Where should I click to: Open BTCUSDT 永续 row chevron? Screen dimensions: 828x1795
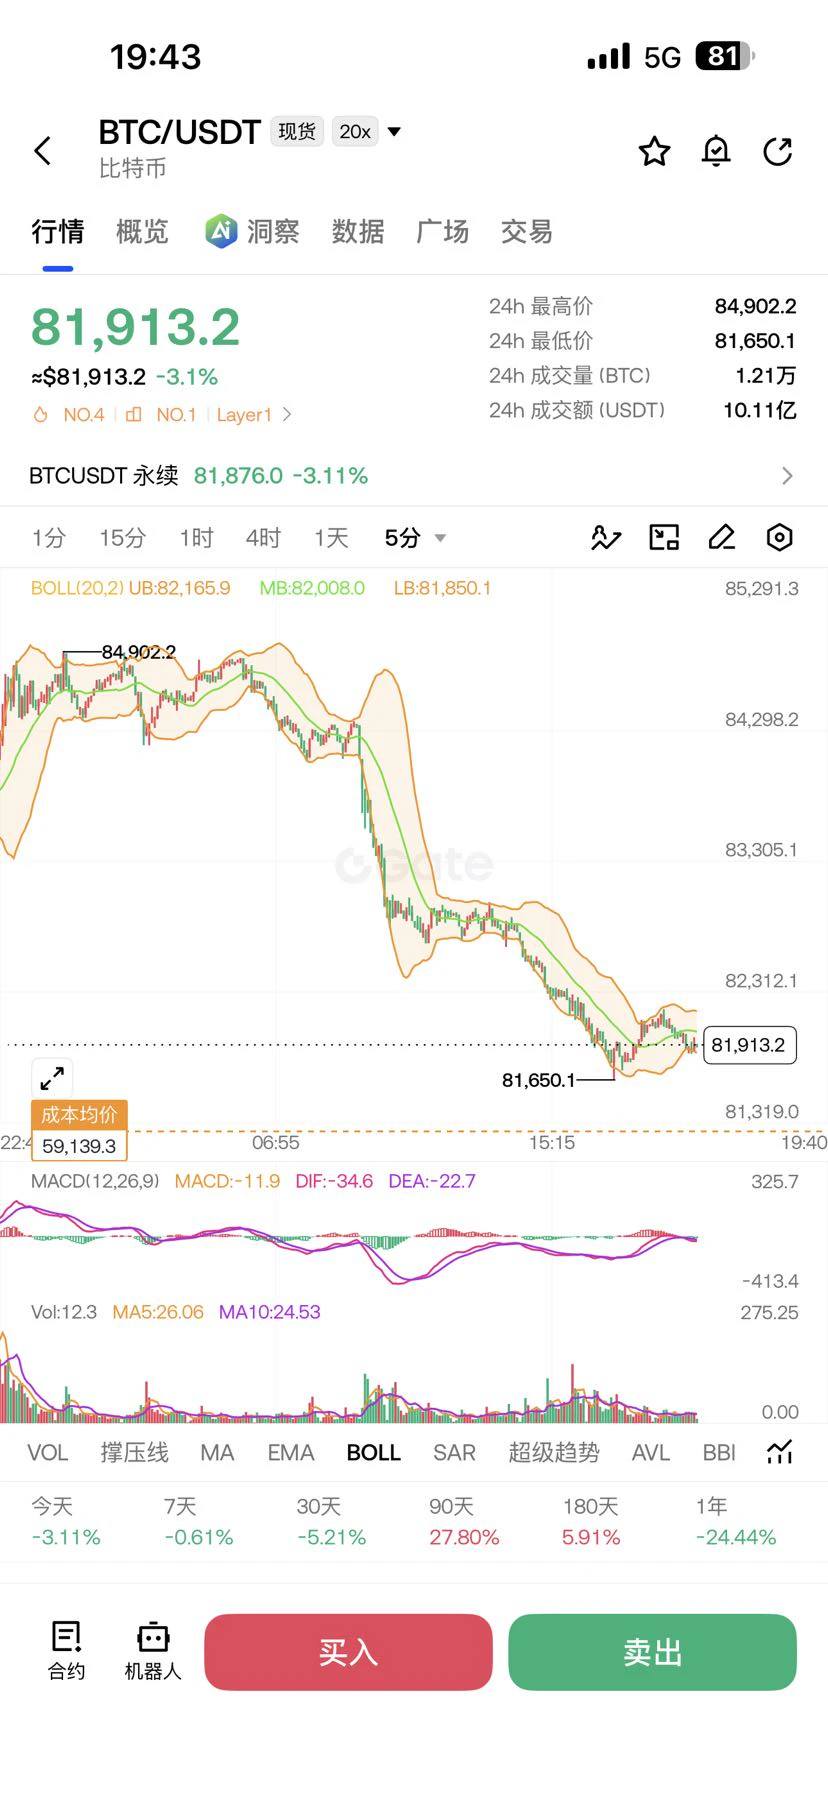pos(787,476)
